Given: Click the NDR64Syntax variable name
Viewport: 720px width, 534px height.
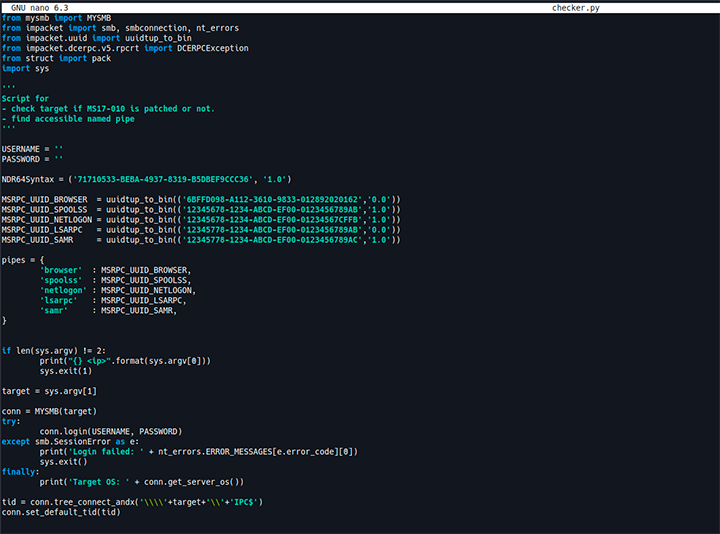Looking at the screenshot, I should pos(28,180).
